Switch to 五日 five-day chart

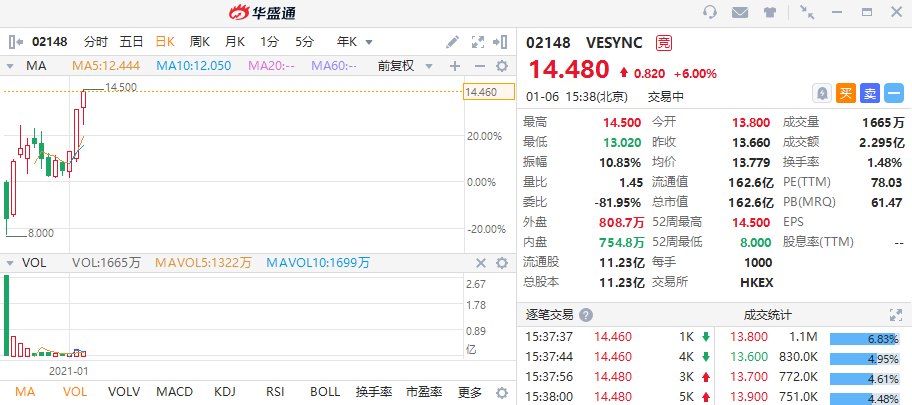(131, 42)
